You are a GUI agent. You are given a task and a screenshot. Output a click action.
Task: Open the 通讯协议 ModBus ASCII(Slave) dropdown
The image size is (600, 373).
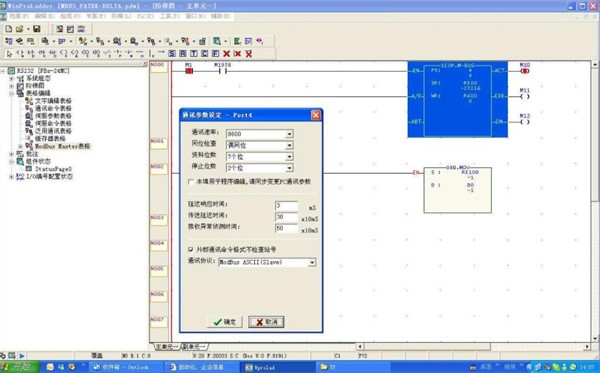pyautogui.click(x=312, y=262)
